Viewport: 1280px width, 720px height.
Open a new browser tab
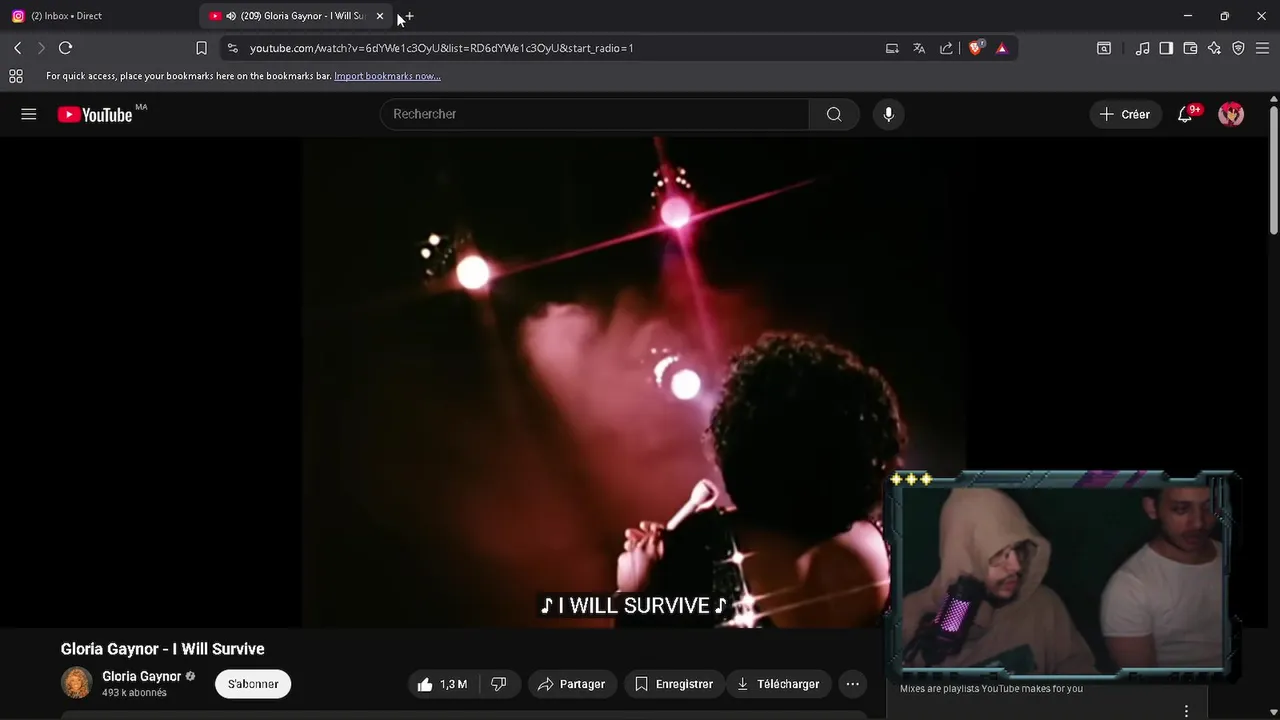pyautogui.click(x=408, y=16)
